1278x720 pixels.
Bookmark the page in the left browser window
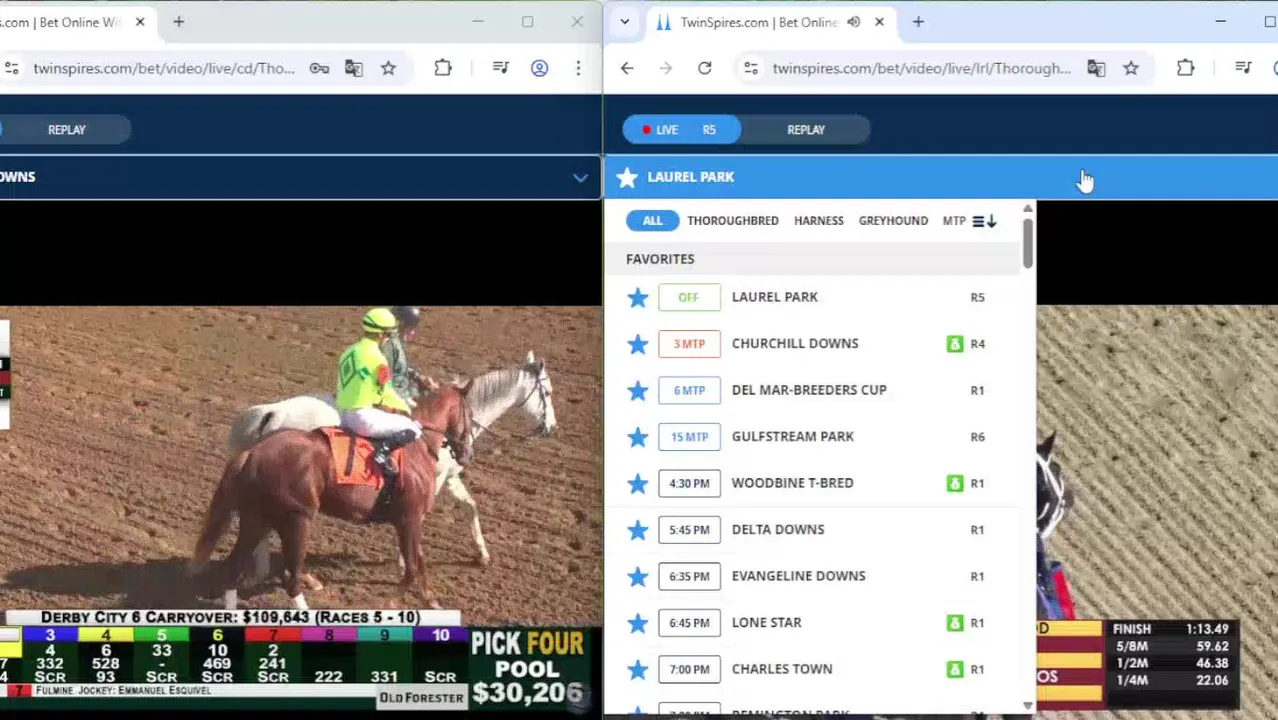pyautogui.click(x=388, y=68)
